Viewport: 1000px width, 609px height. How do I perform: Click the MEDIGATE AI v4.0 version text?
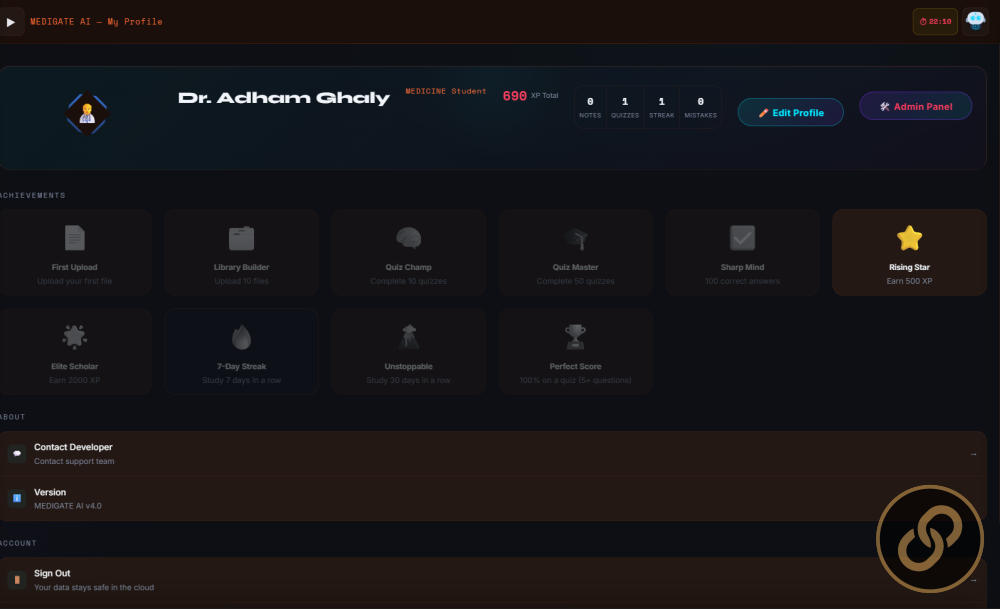pos(68,506)
